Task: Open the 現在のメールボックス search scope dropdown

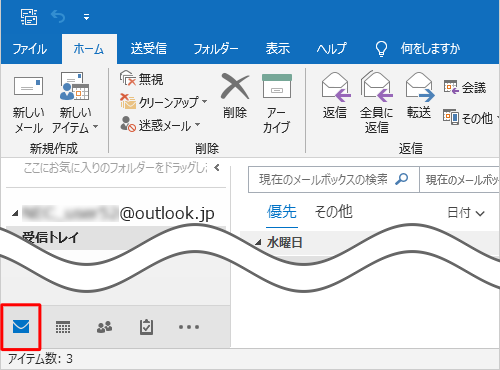Action: click(459, 180)
